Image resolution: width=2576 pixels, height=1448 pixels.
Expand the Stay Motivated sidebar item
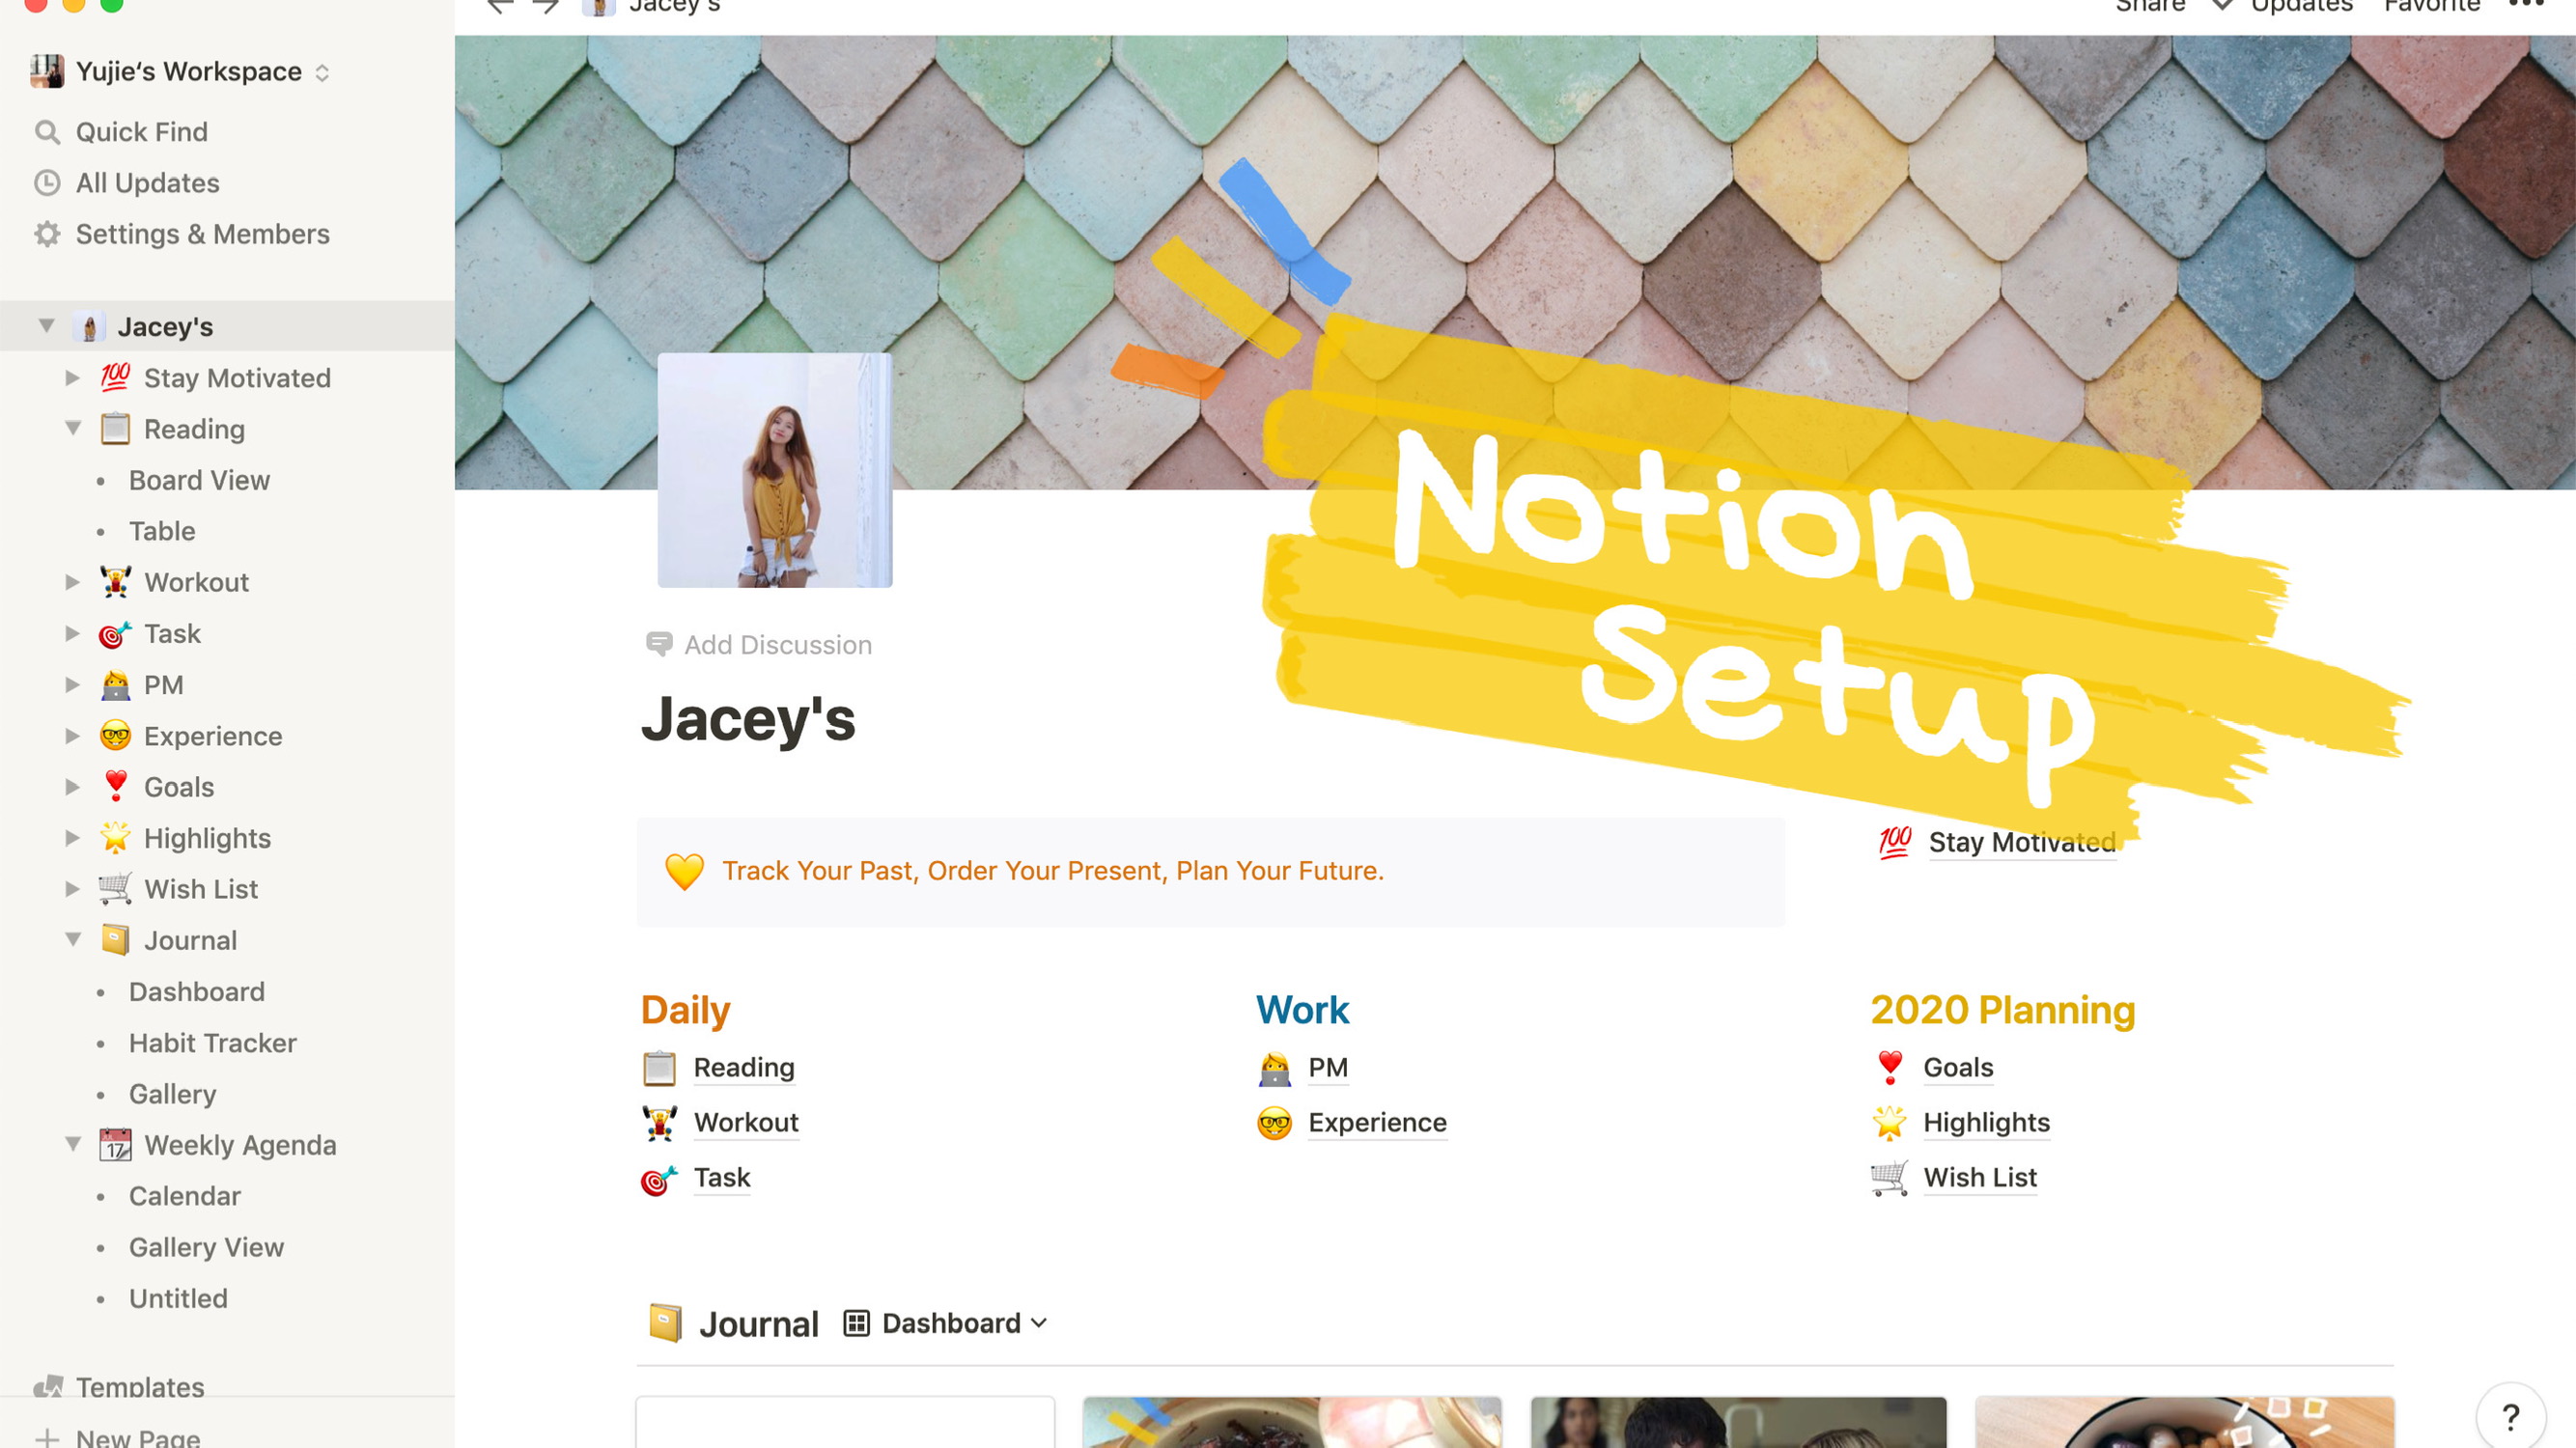point(72,378)
